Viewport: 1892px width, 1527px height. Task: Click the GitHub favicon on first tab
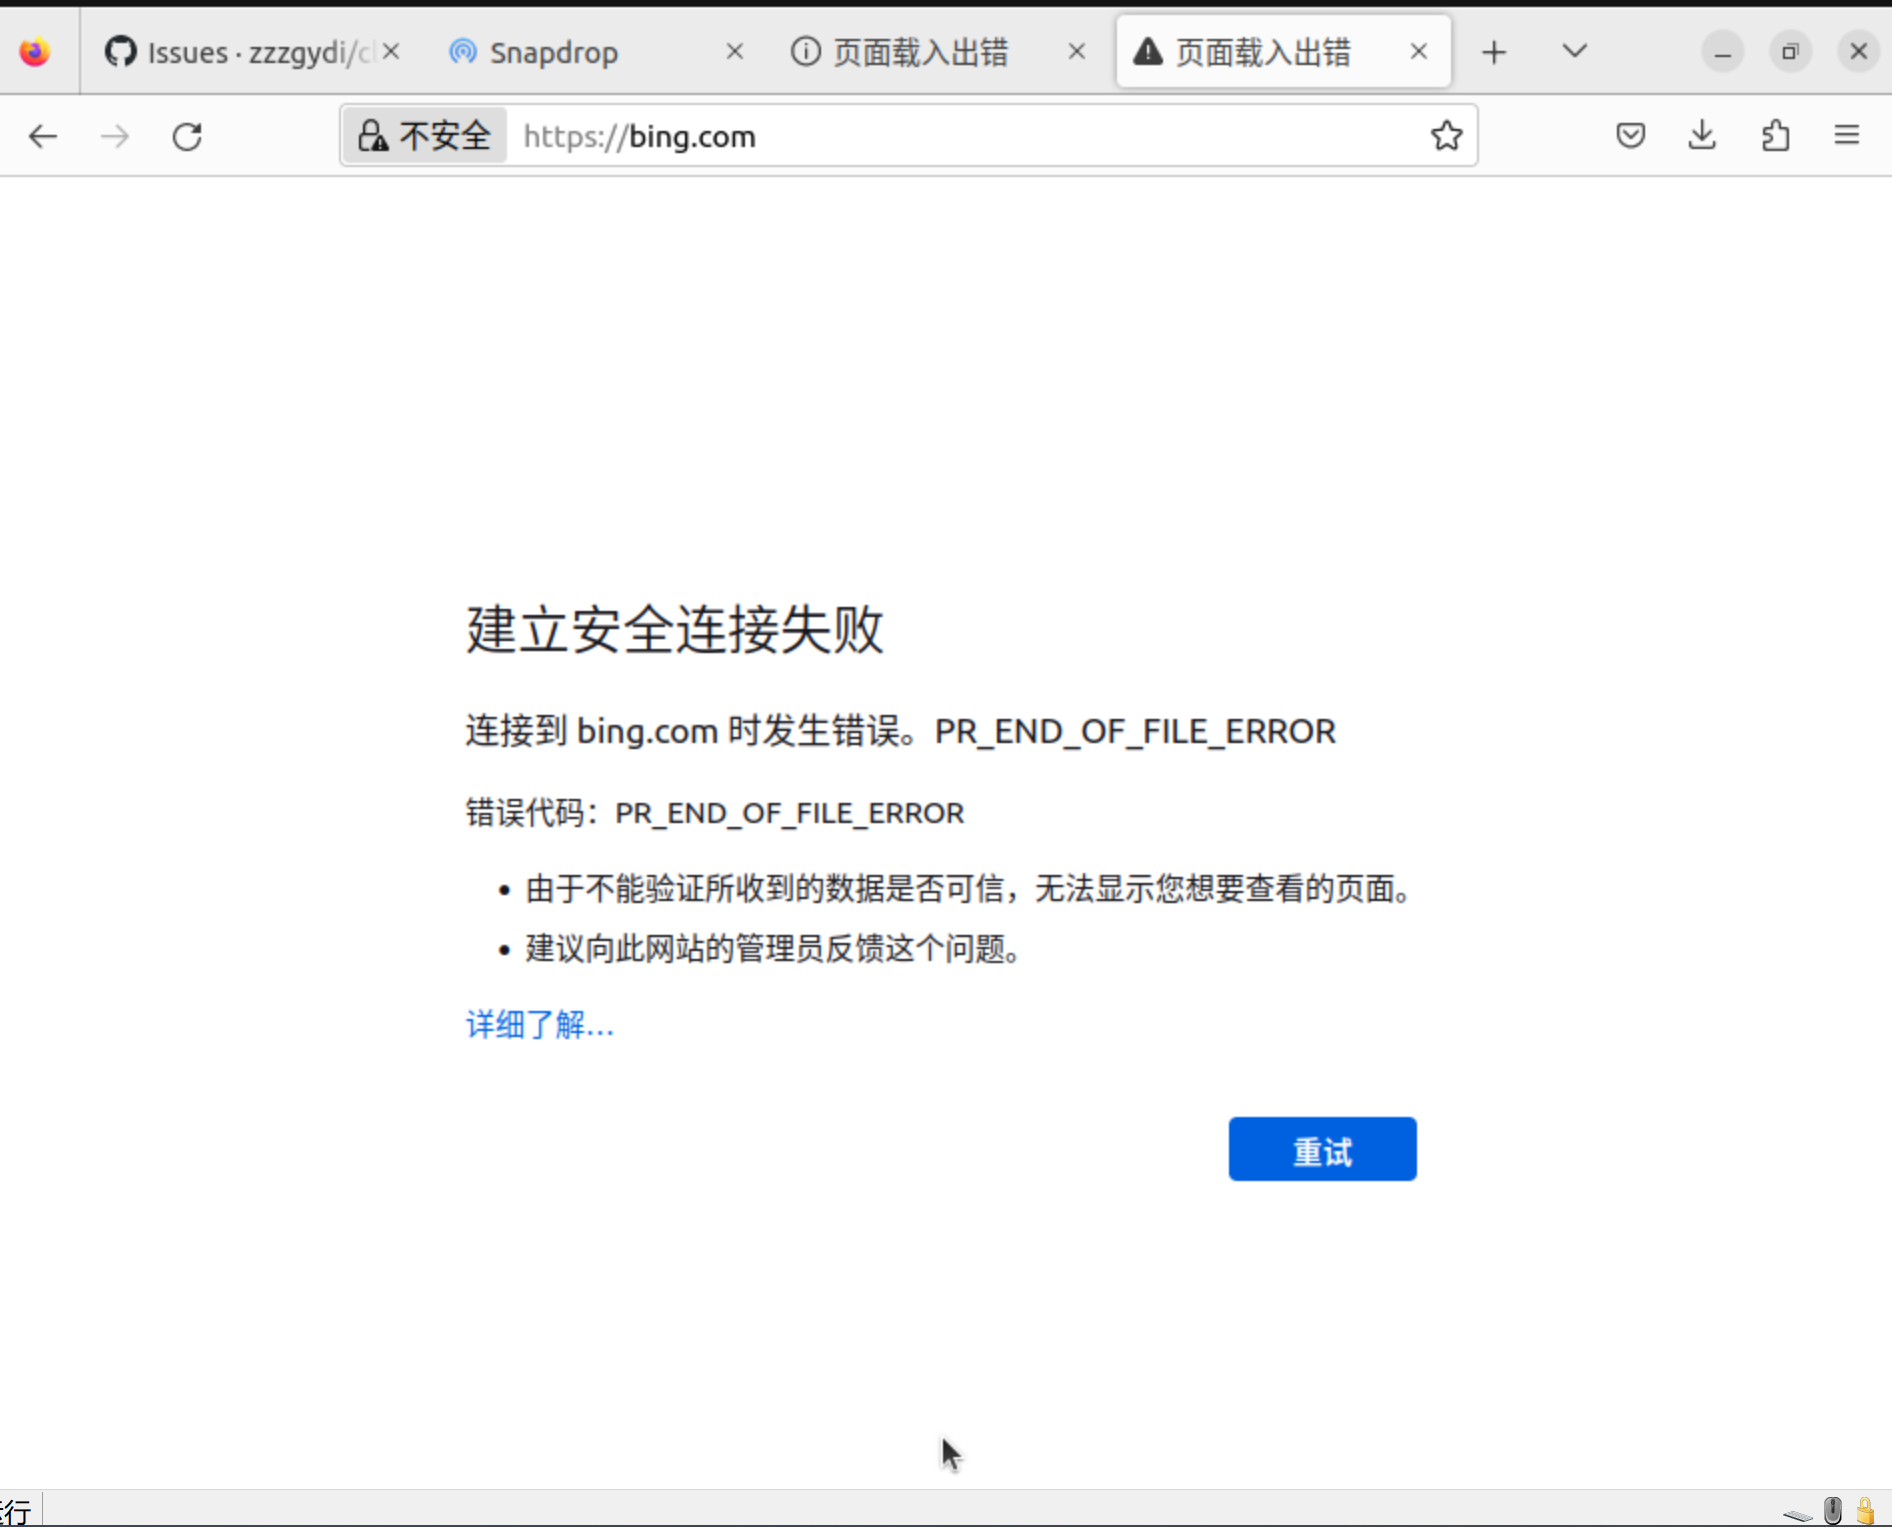(x=120, y=51)
